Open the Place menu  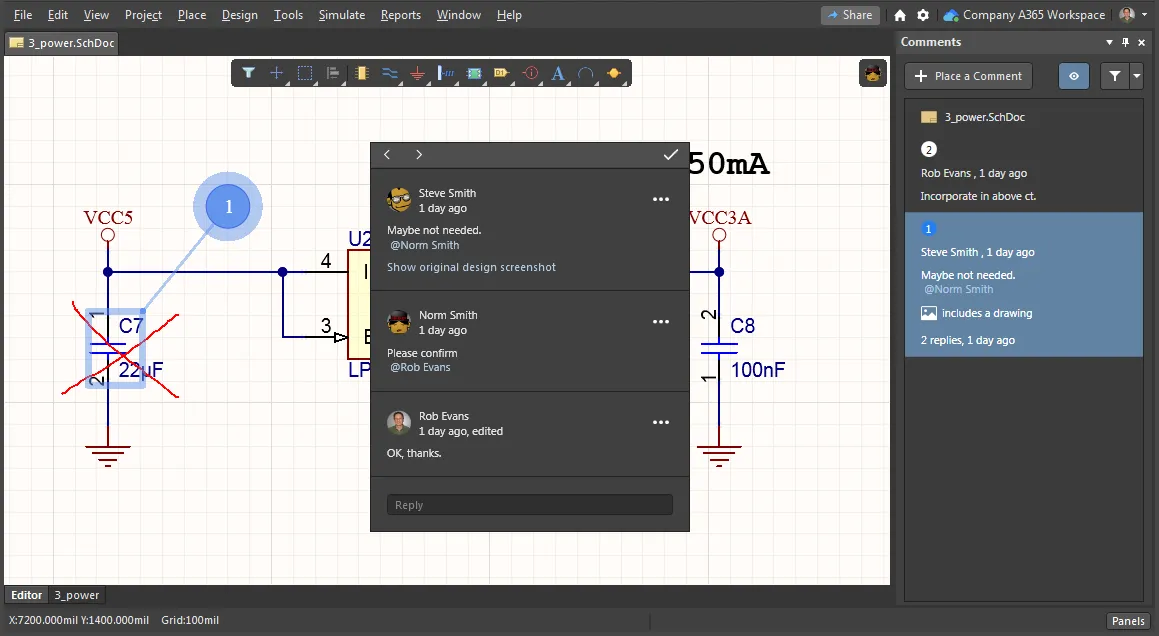(192, 15)
